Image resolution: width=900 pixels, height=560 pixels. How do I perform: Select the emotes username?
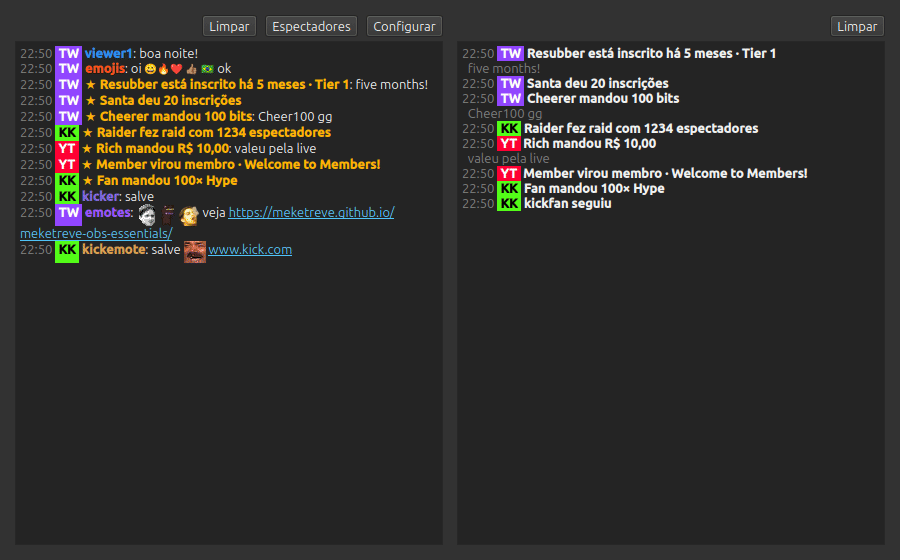coord(108,212)
